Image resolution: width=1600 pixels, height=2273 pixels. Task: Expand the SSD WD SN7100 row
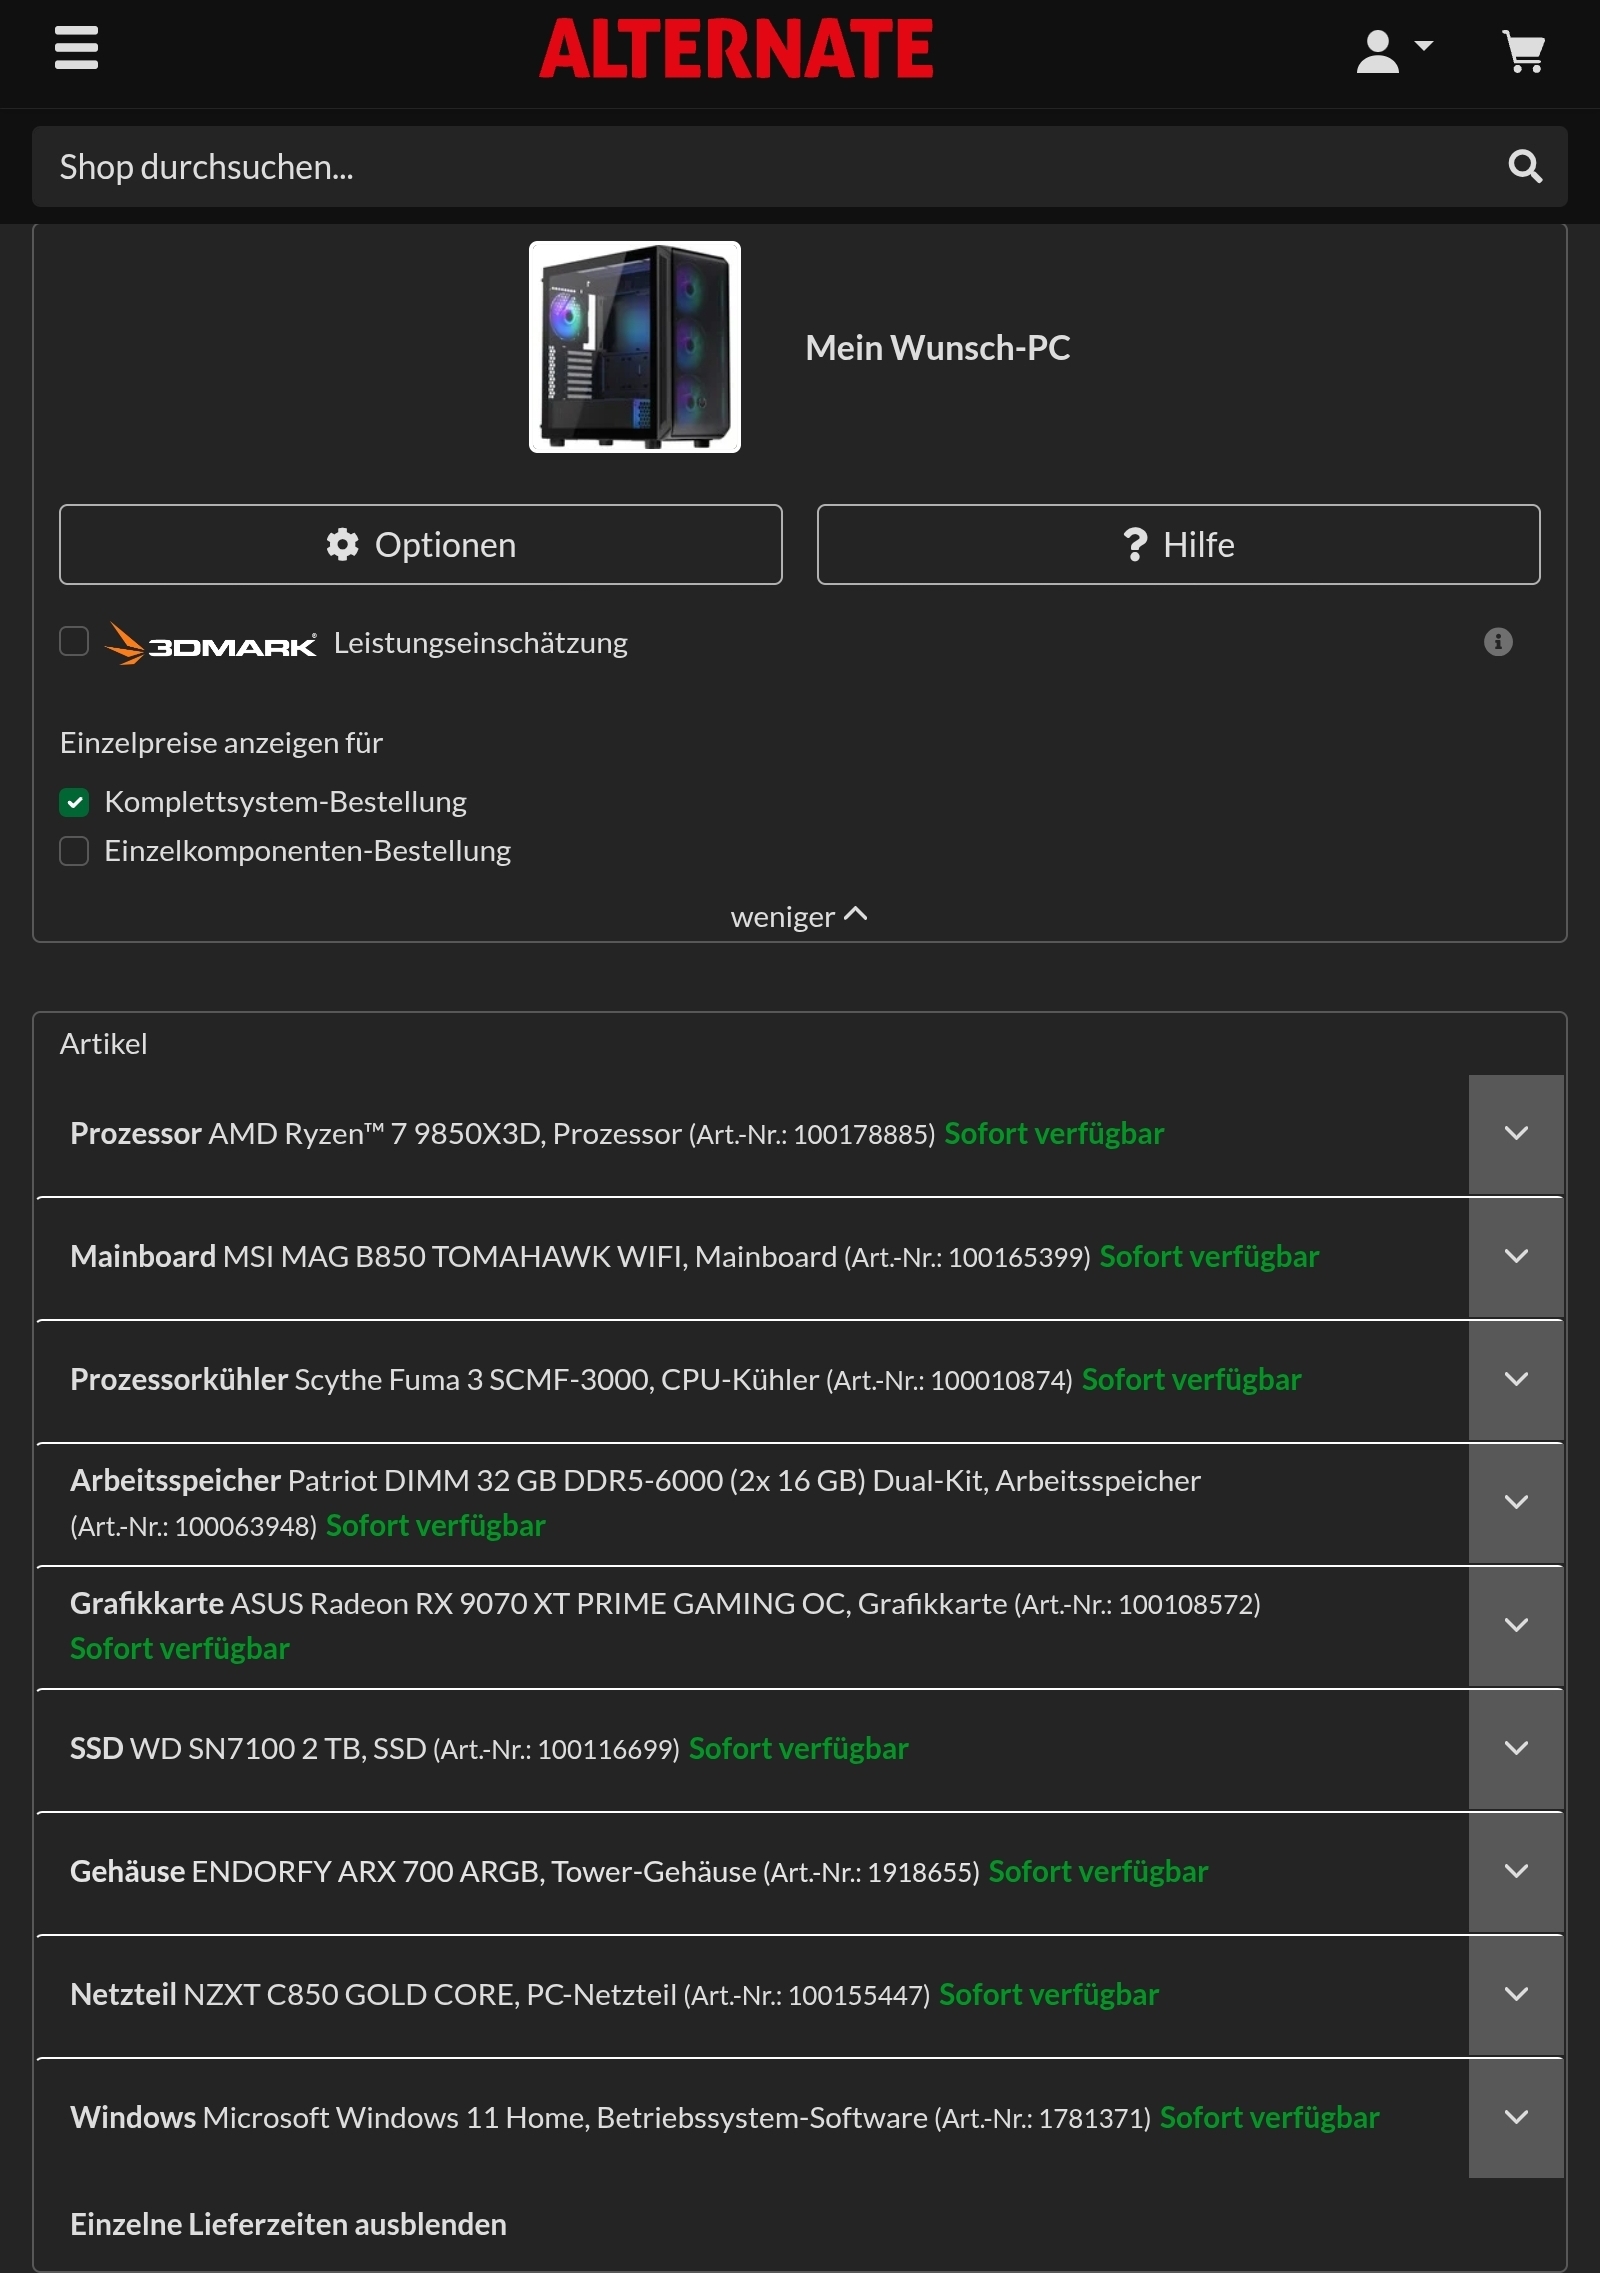pos(1516,1748)
